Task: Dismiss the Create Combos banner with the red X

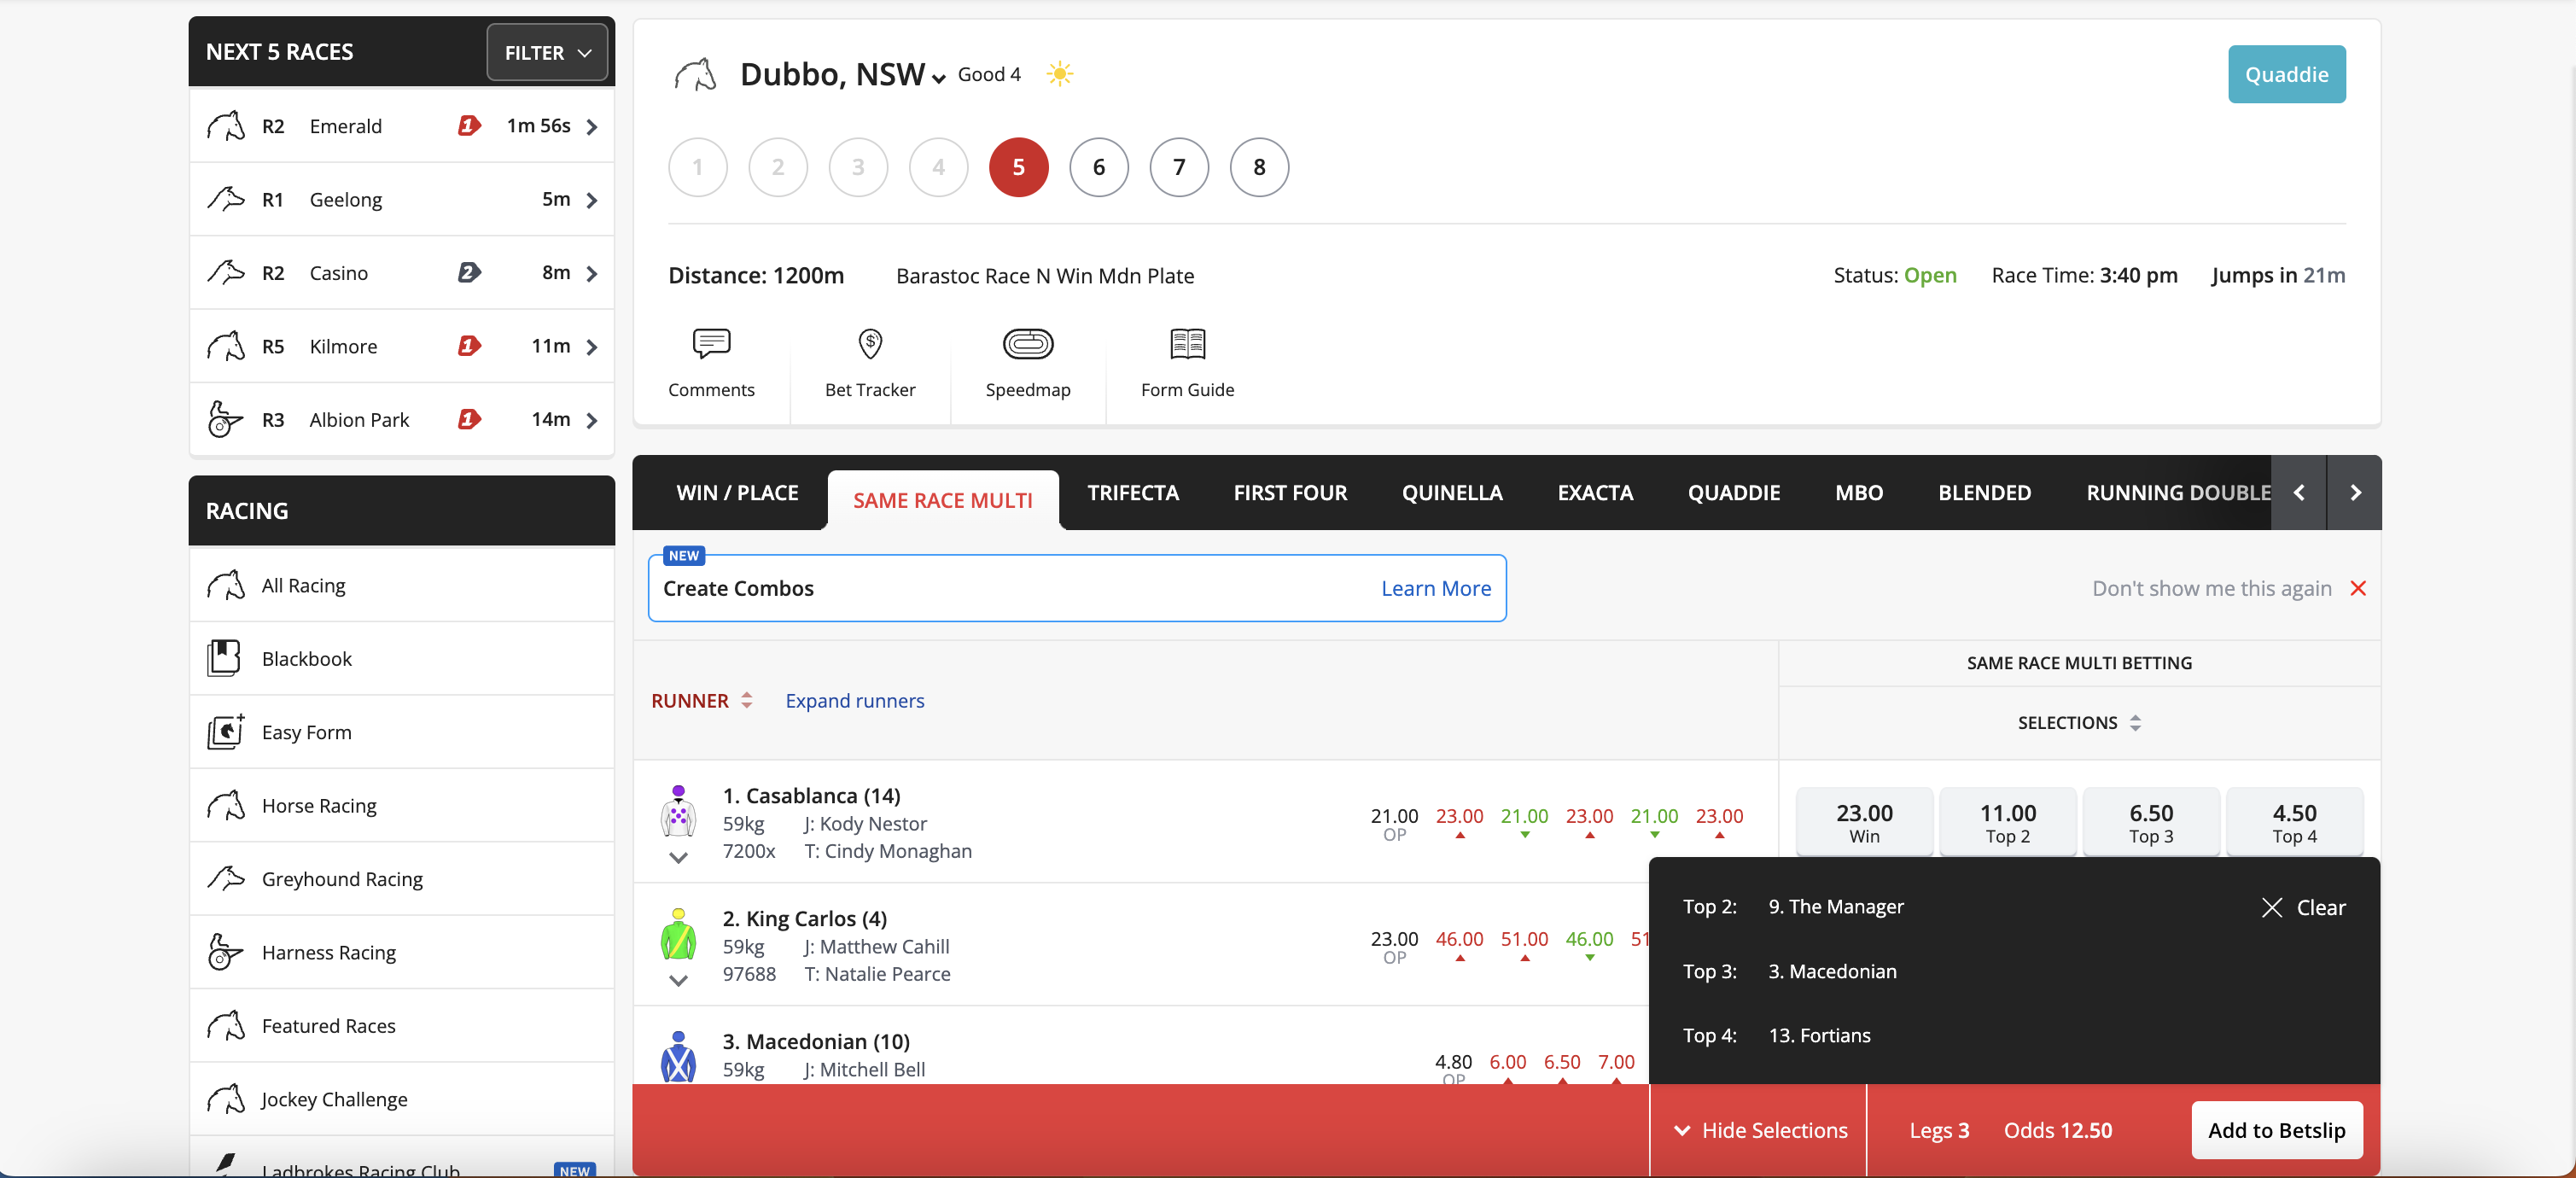Action: click(x=2357, y=588)
